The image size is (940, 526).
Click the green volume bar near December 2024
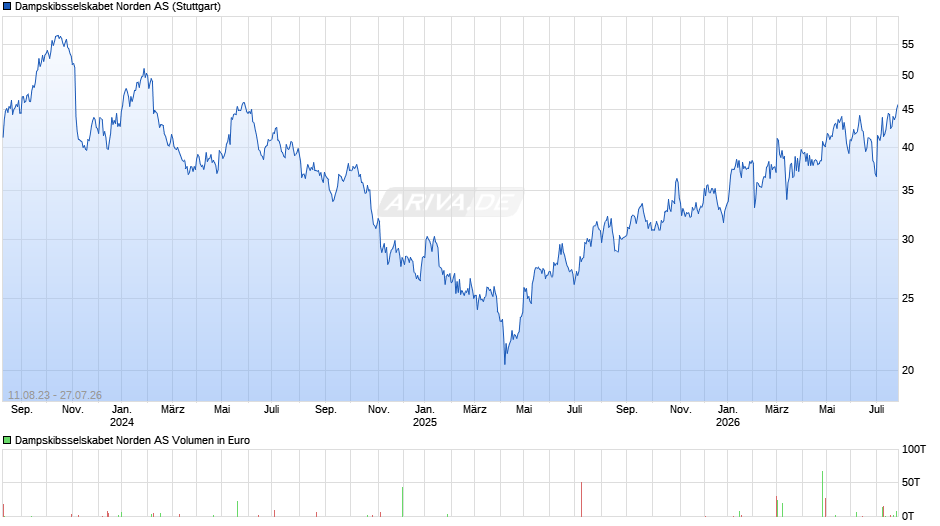[402, 501]
